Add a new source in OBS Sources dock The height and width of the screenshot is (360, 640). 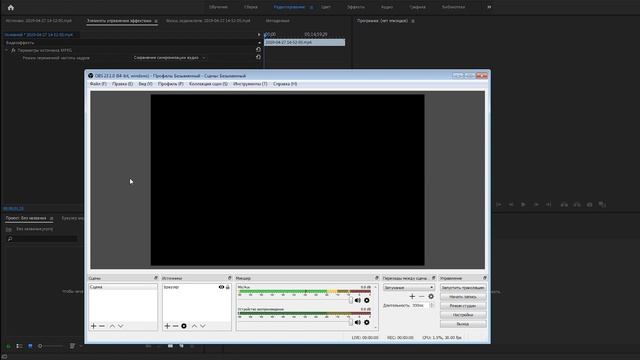tap(167, 326)
